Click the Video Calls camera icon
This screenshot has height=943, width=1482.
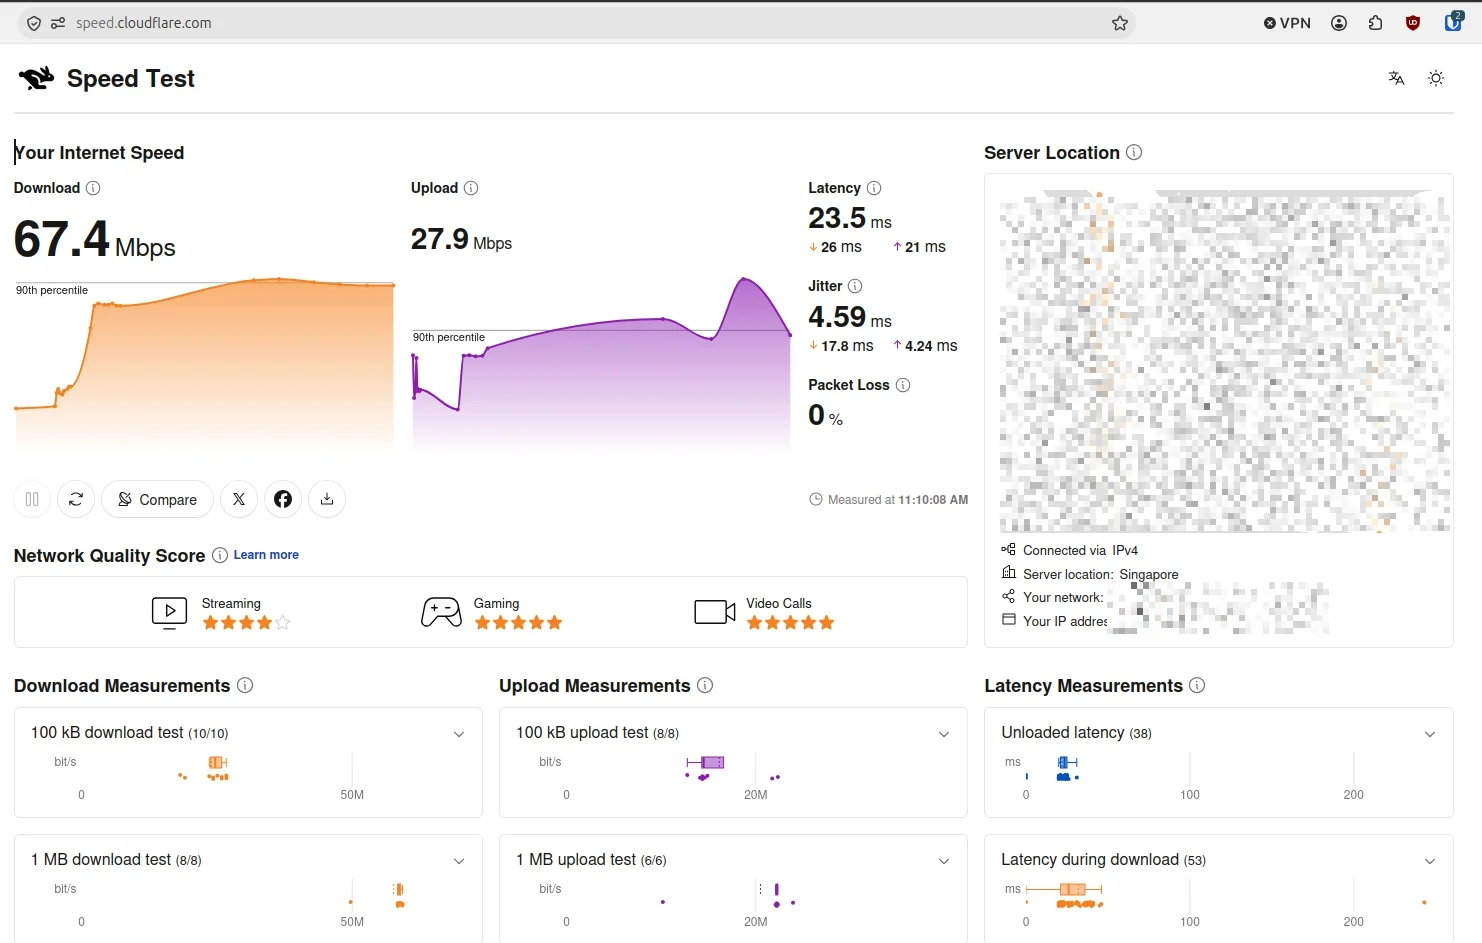[x=715, y=612]
